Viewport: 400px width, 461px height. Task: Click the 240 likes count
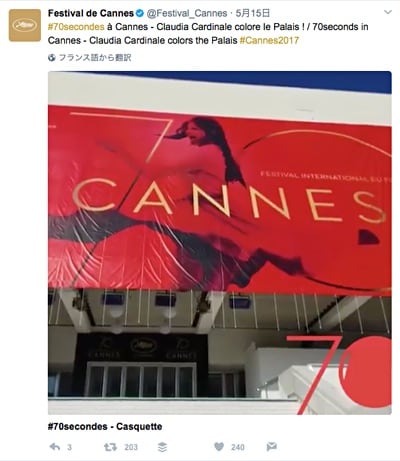pyautogui.click(x=238, y=447)
